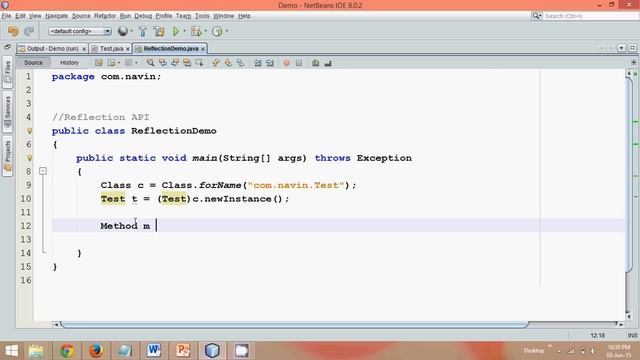This screenshot has height=360, width=640.
Task: Click the Build Project hammer icon
Action: [142, 31]
